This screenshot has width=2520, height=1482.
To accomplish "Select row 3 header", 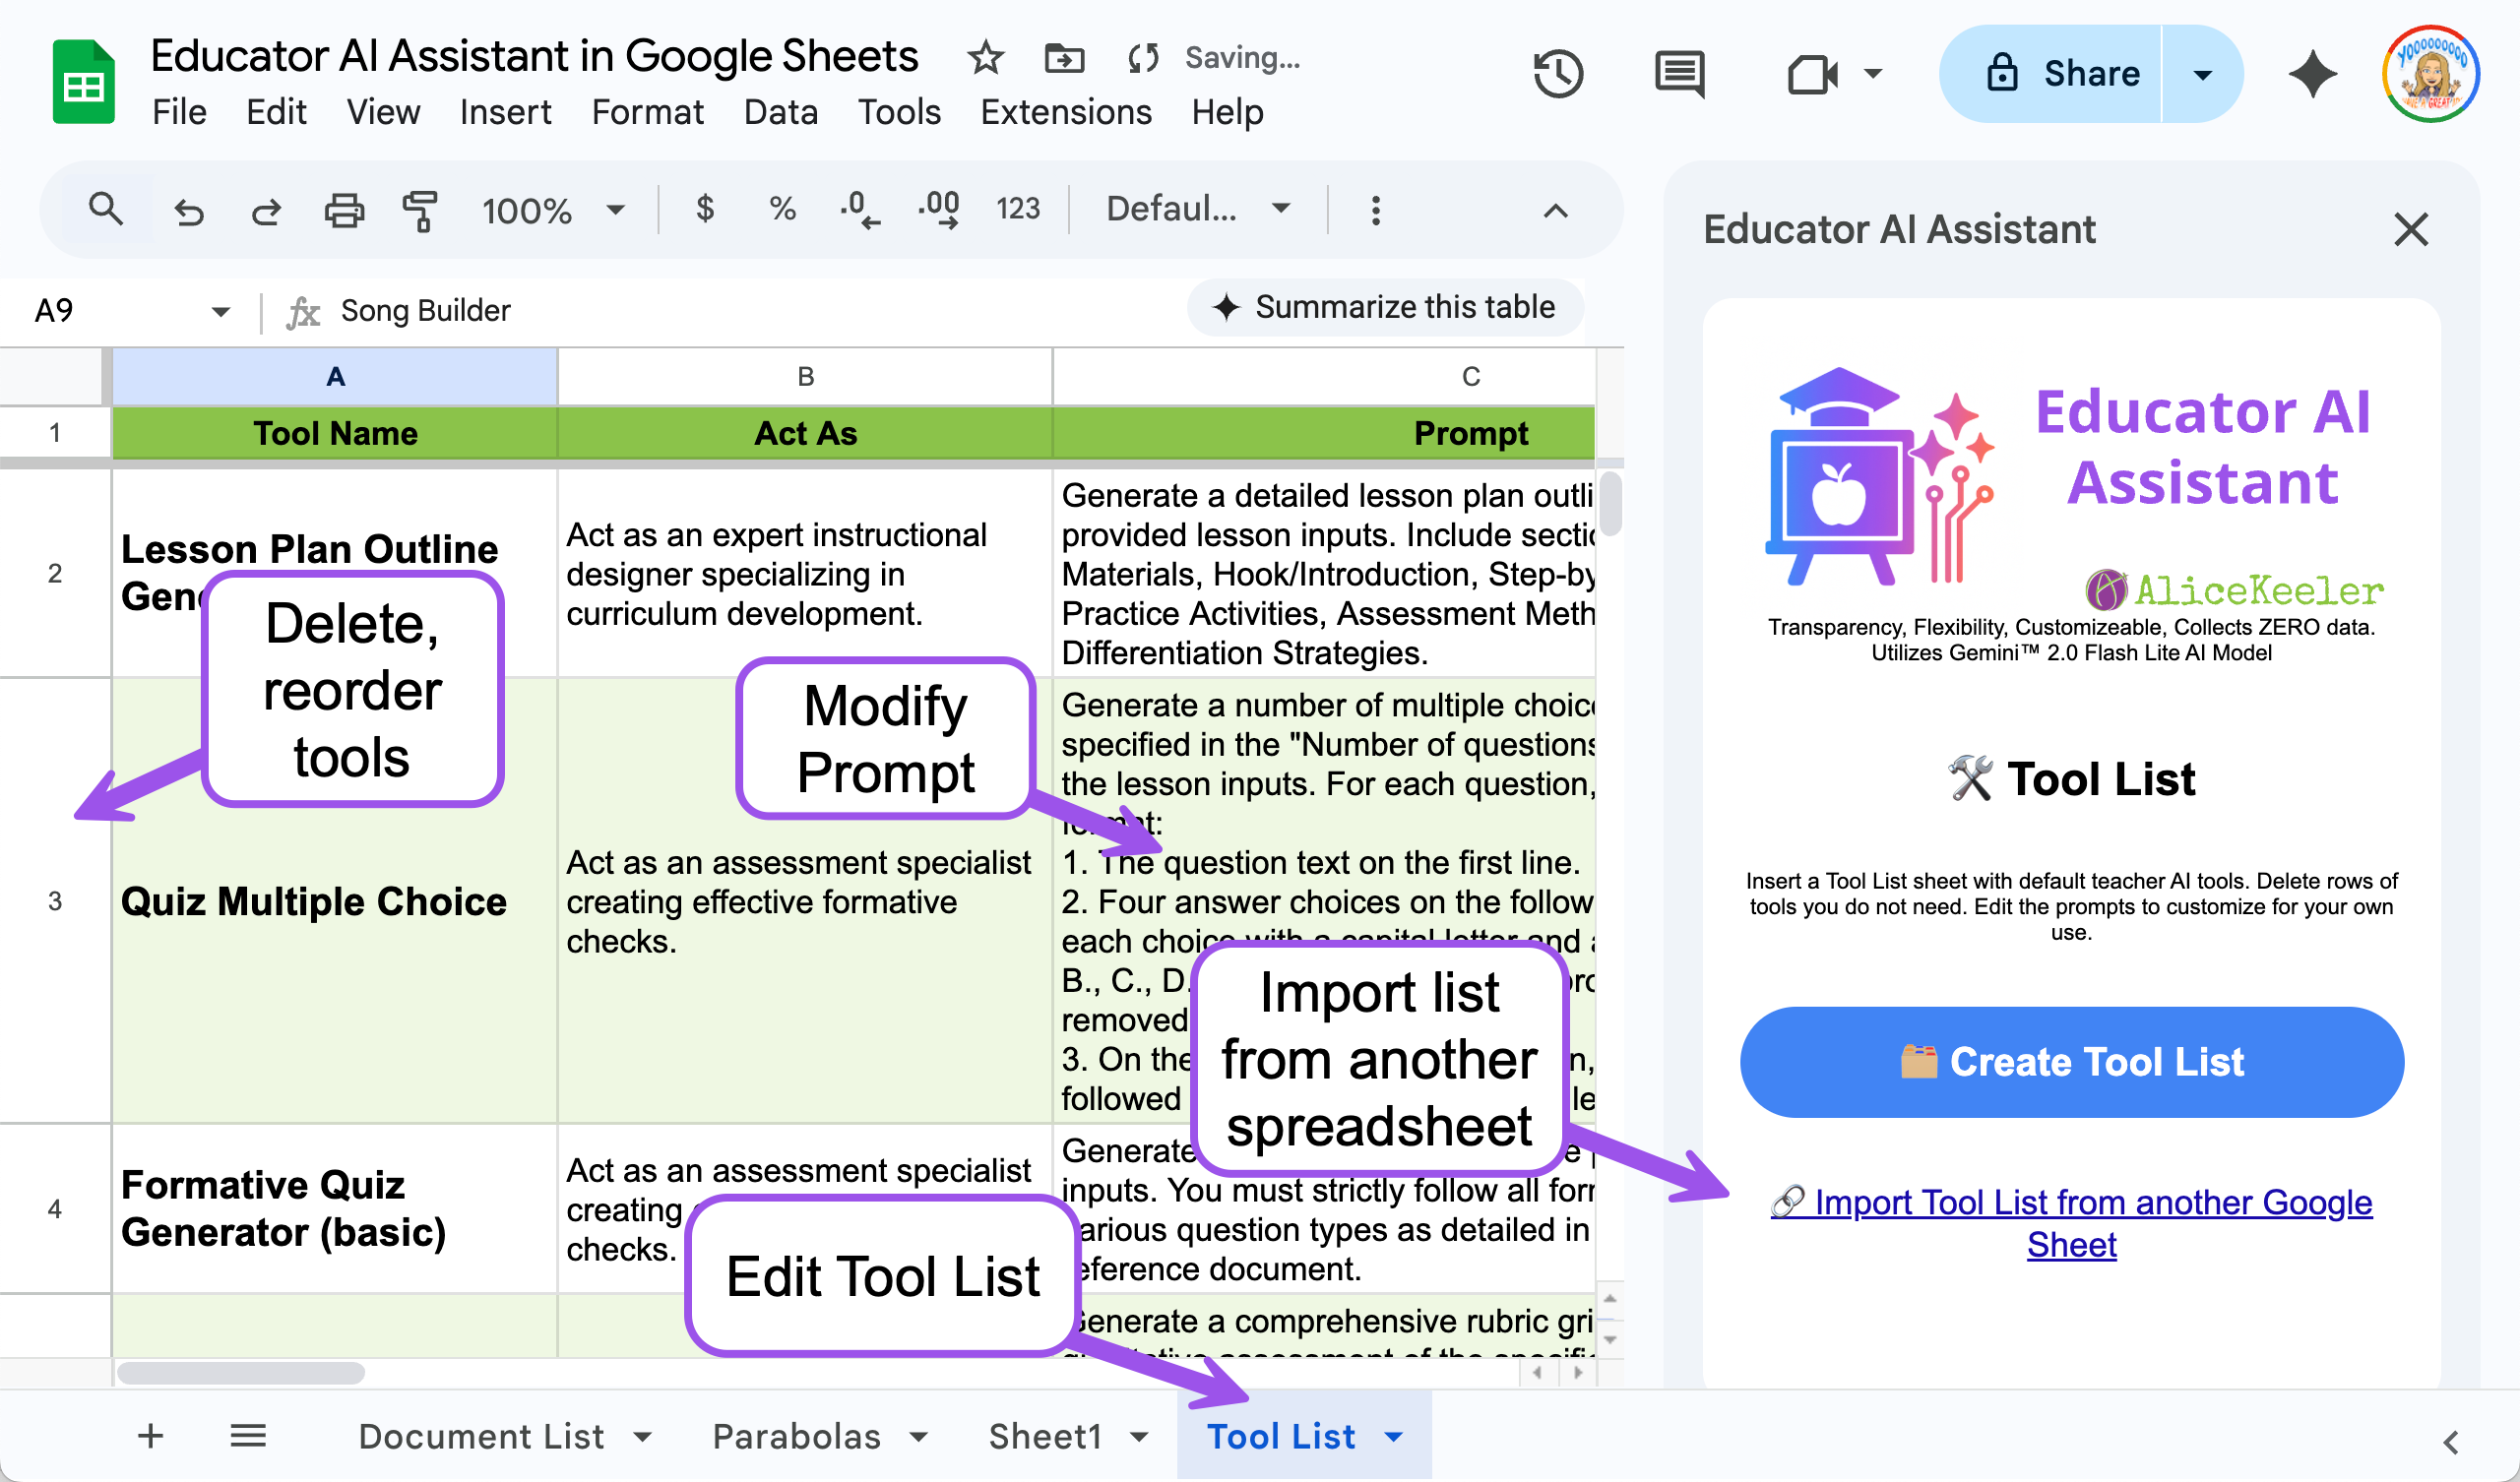I will pos(55,901).
